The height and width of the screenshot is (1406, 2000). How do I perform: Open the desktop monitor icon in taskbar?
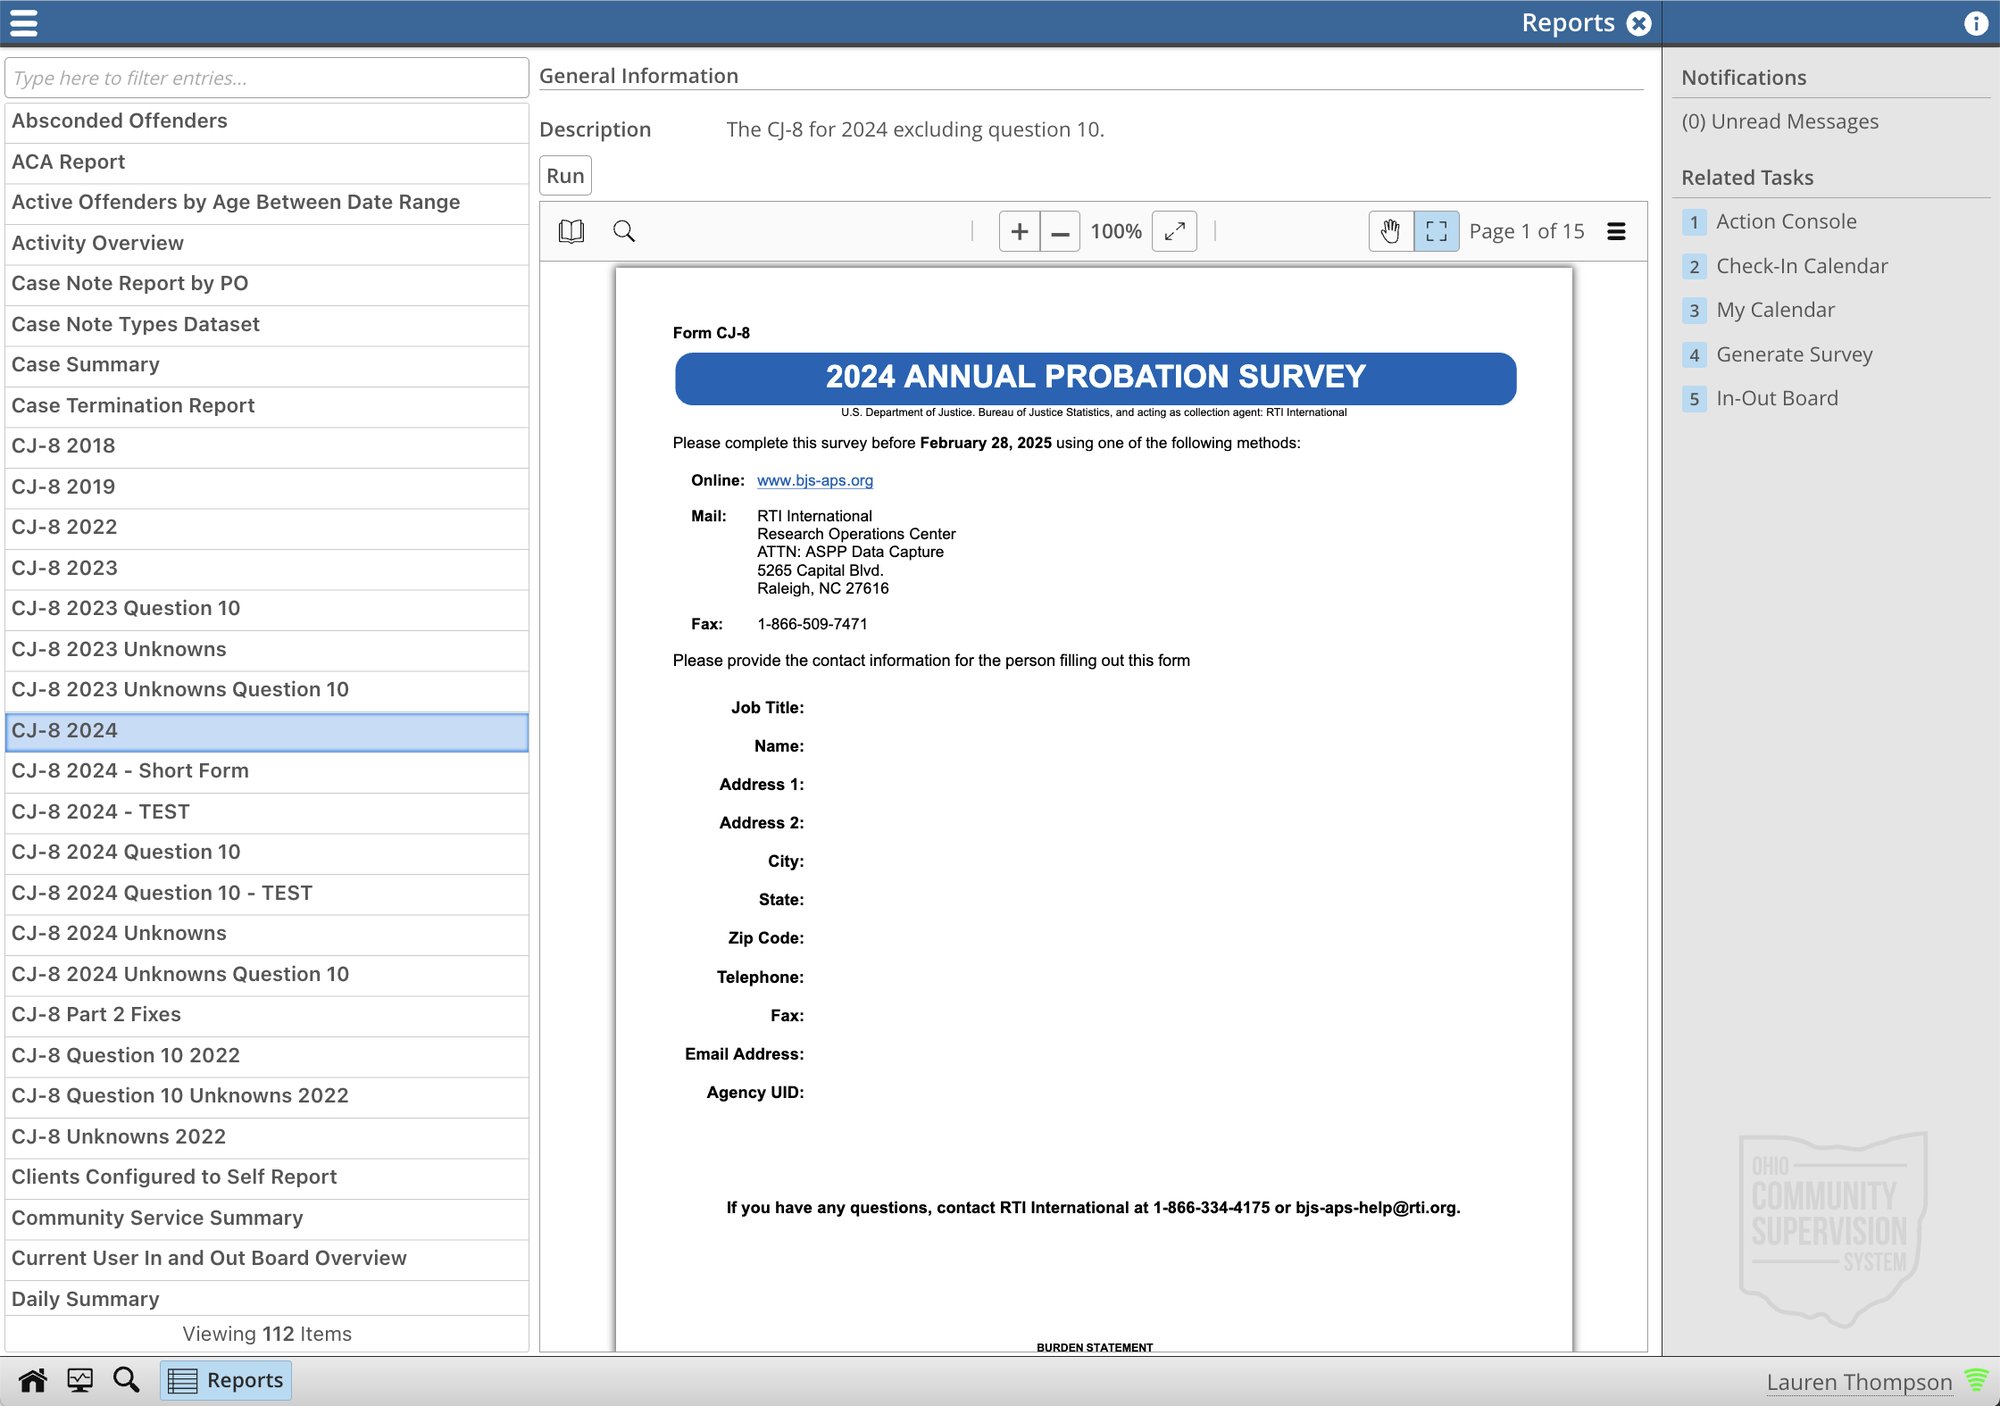80,1380
